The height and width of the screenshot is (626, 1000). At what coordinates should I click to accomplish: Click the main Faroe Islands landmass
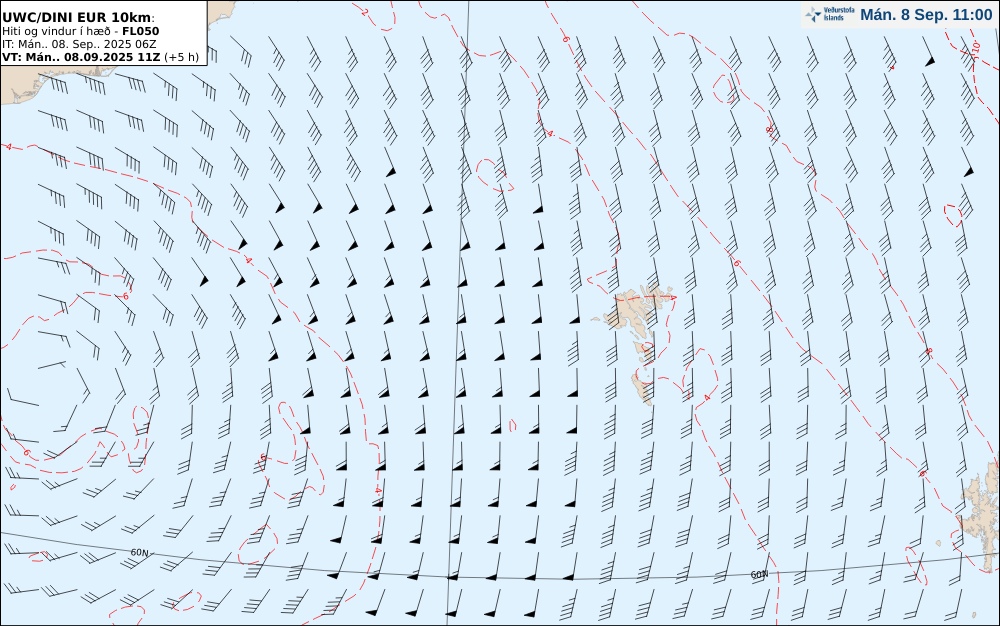(631, 309)
